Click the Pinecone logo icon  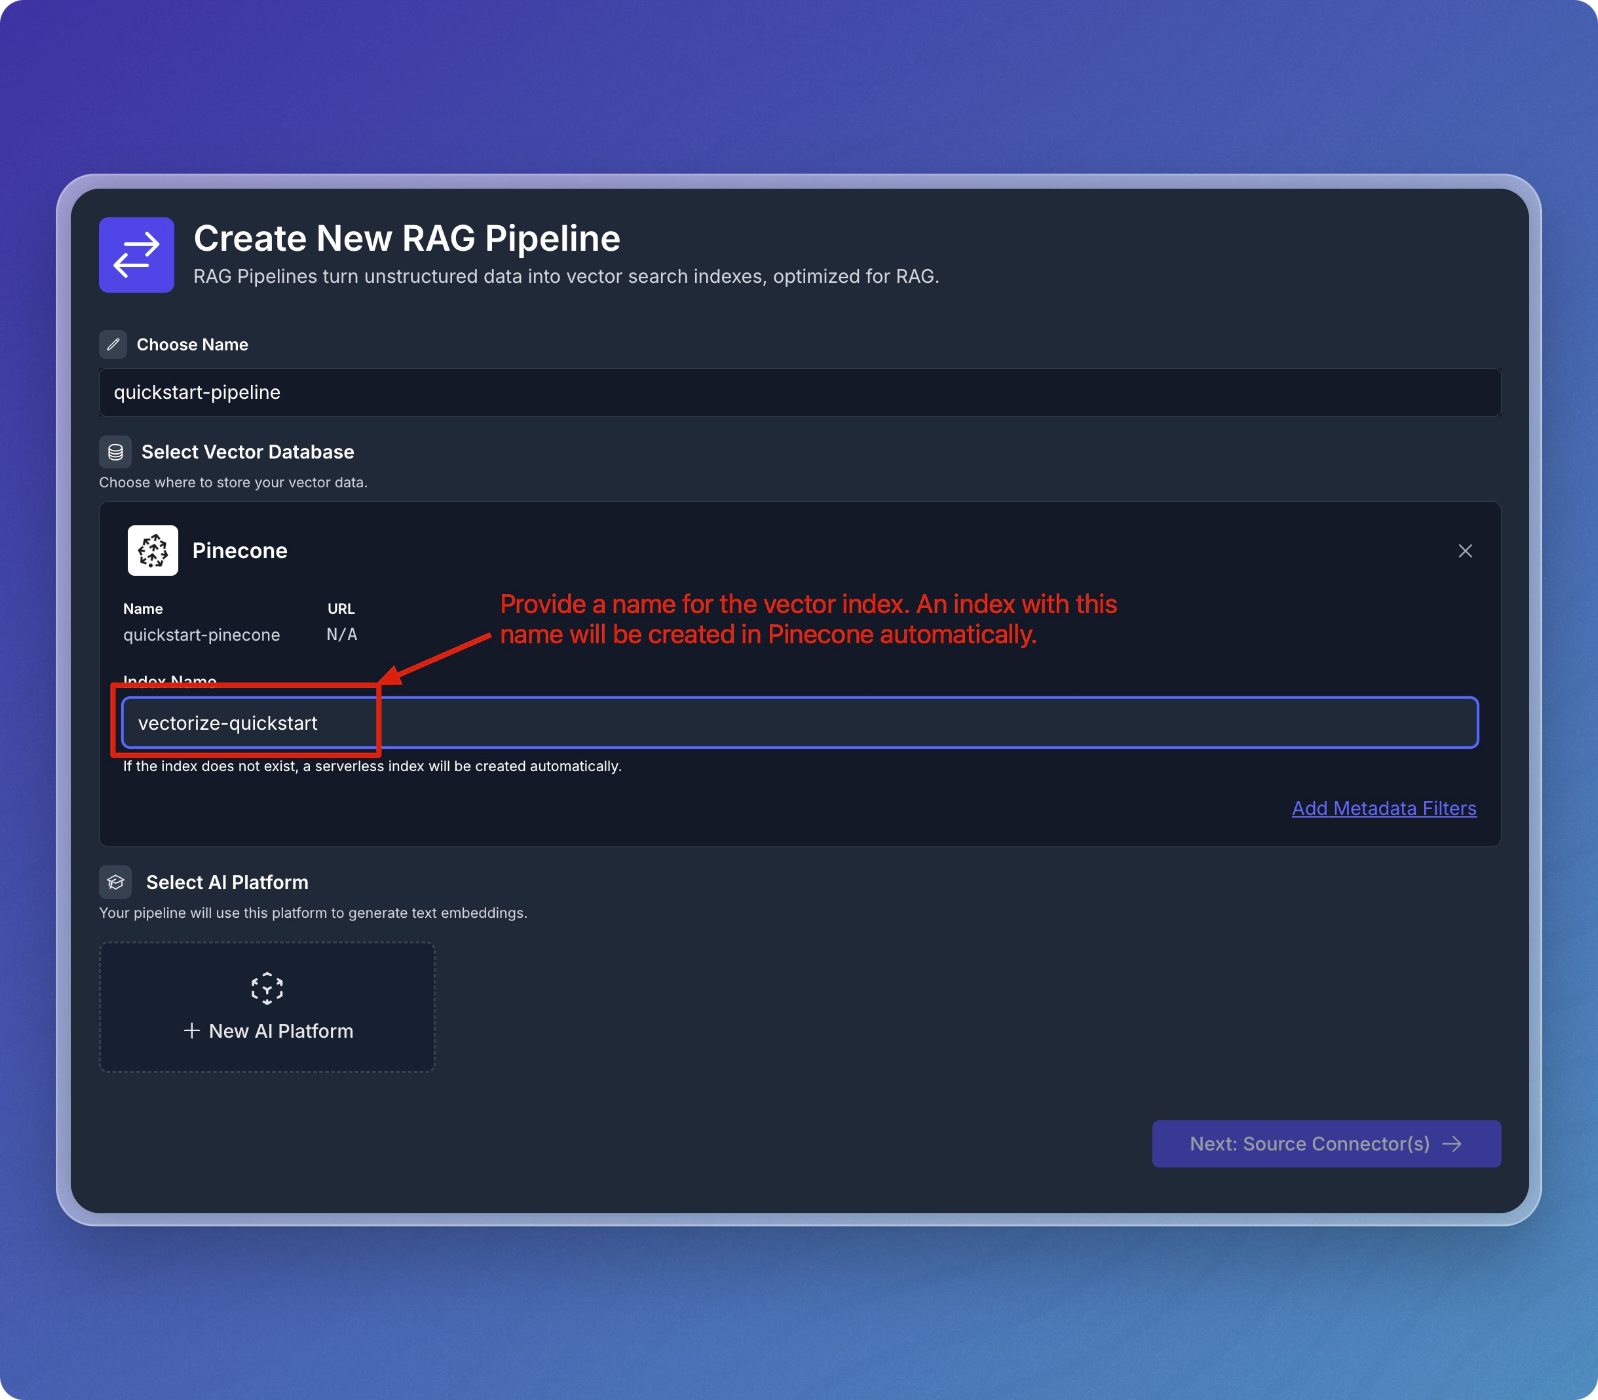pyautogui.click(x=153, y=550)
